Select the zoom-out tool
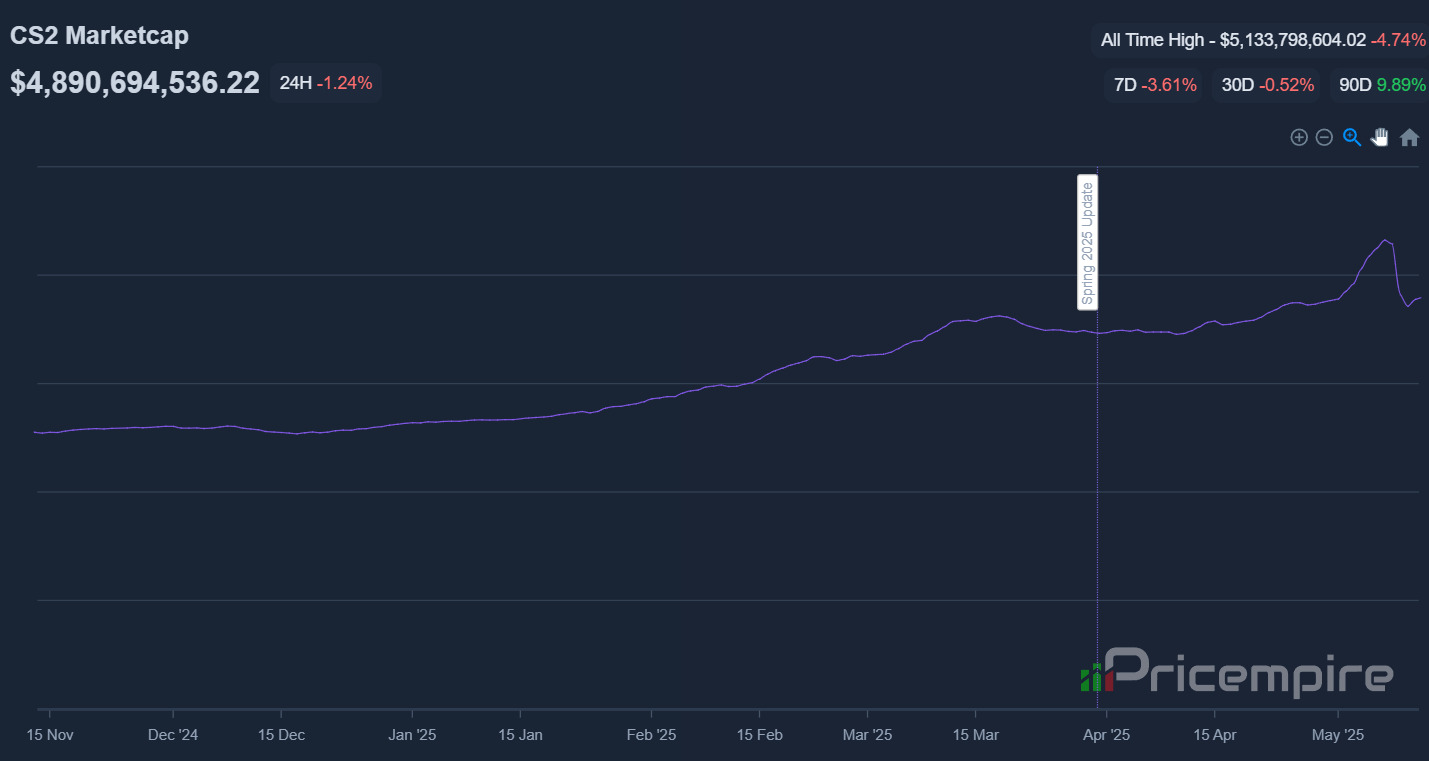The height and width of the screenshot is (761, 1429). [1324, 137]
